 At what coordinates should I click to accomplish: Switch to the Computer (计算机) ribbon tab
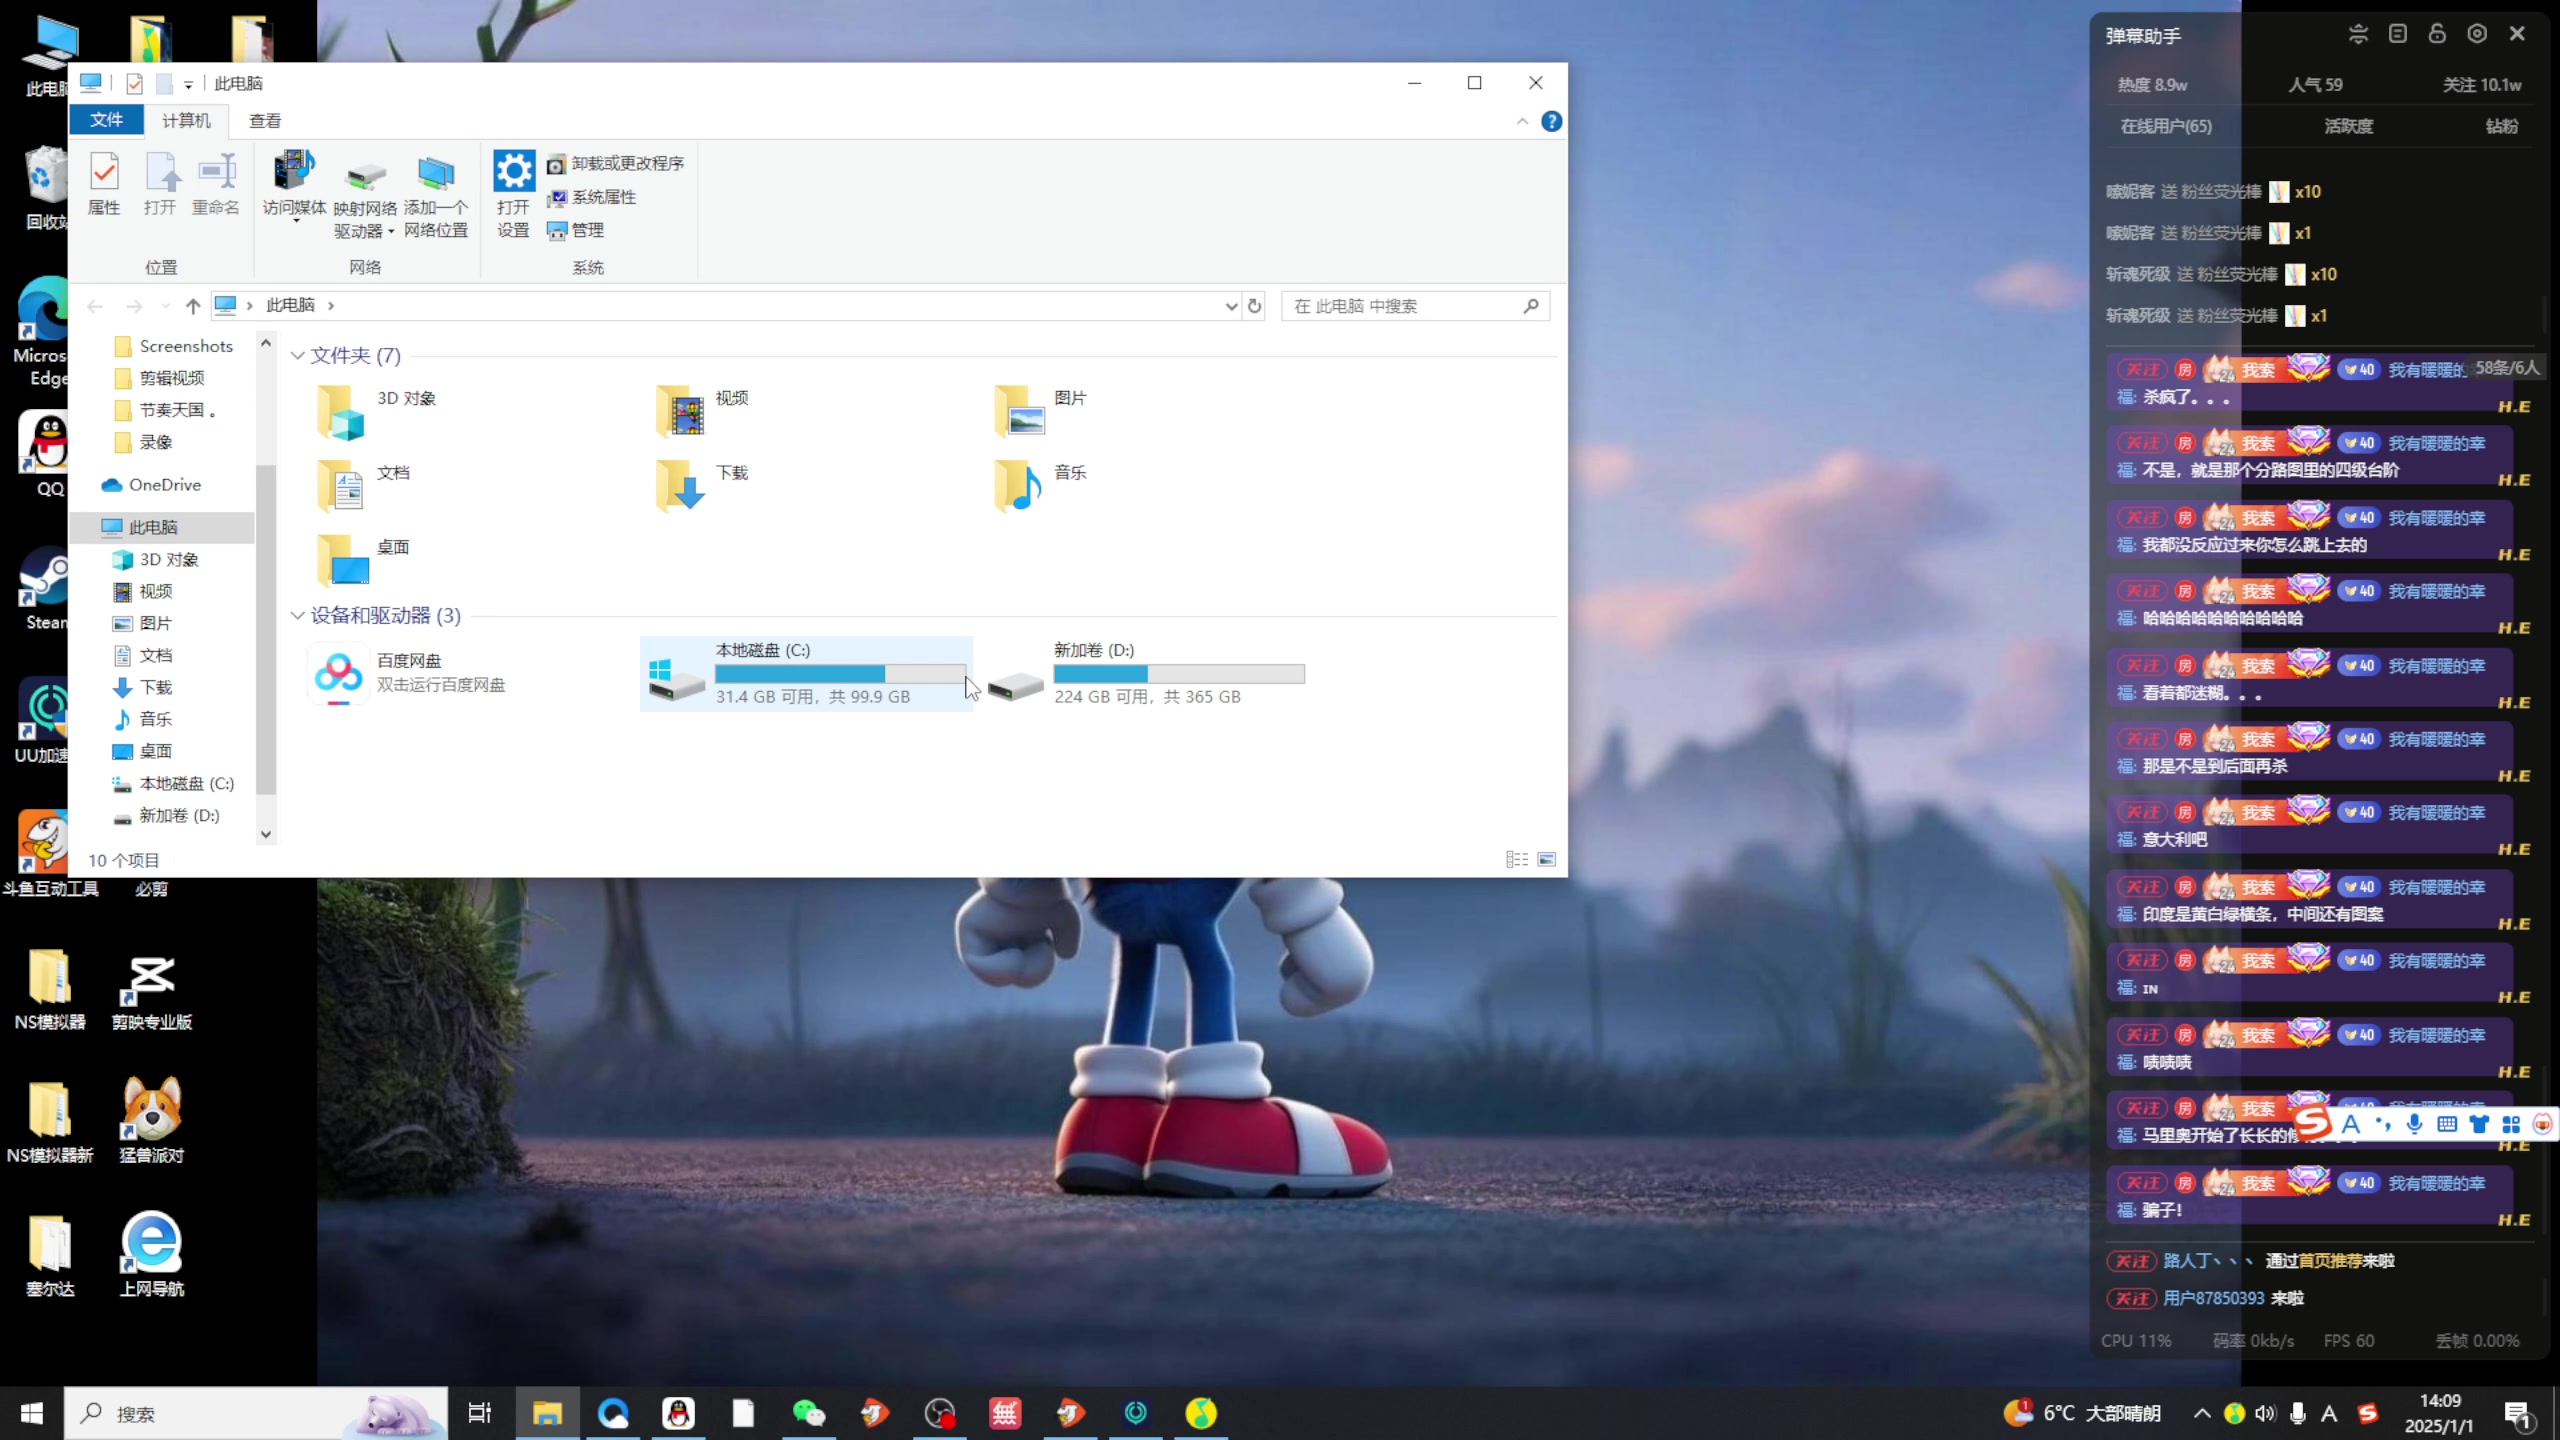coord(186,120)
